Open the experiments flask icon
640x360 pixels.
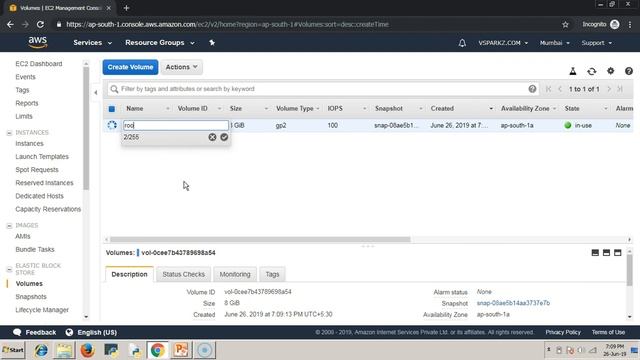573,71
